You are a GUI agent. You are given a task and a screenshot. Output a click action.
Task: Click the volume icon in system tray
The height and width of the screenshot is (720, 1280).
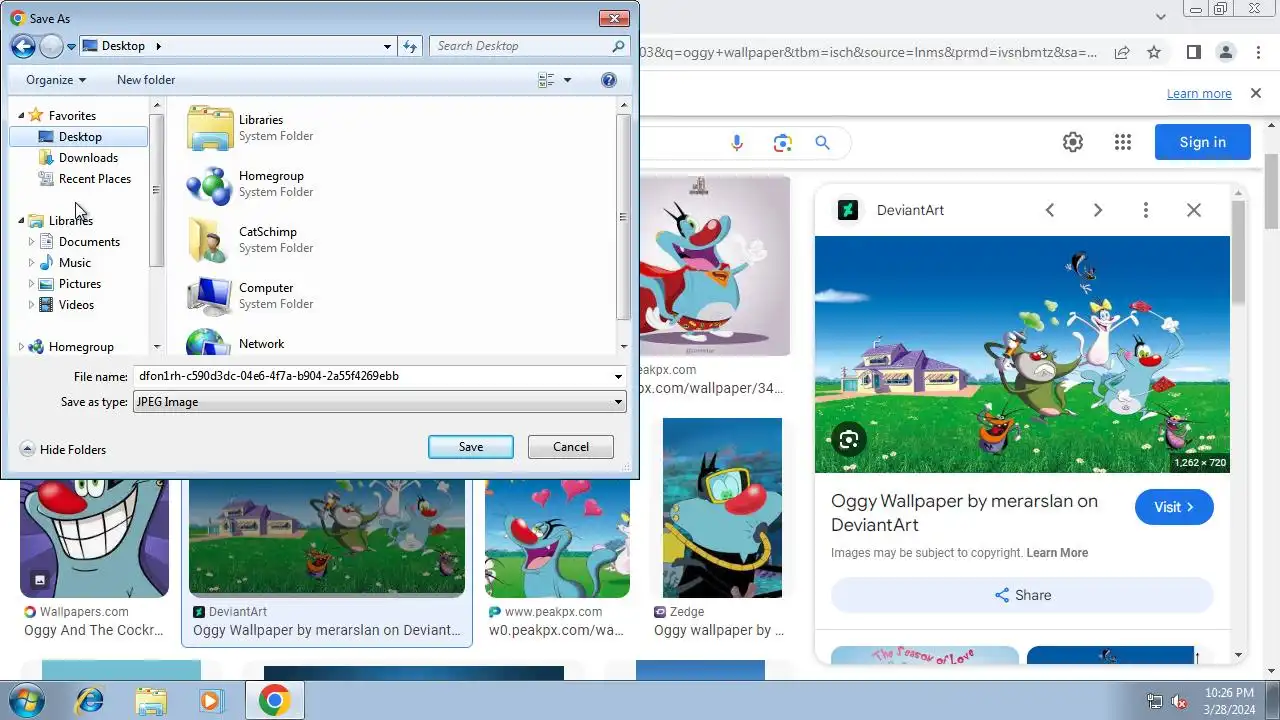(x=1180, y=701)
